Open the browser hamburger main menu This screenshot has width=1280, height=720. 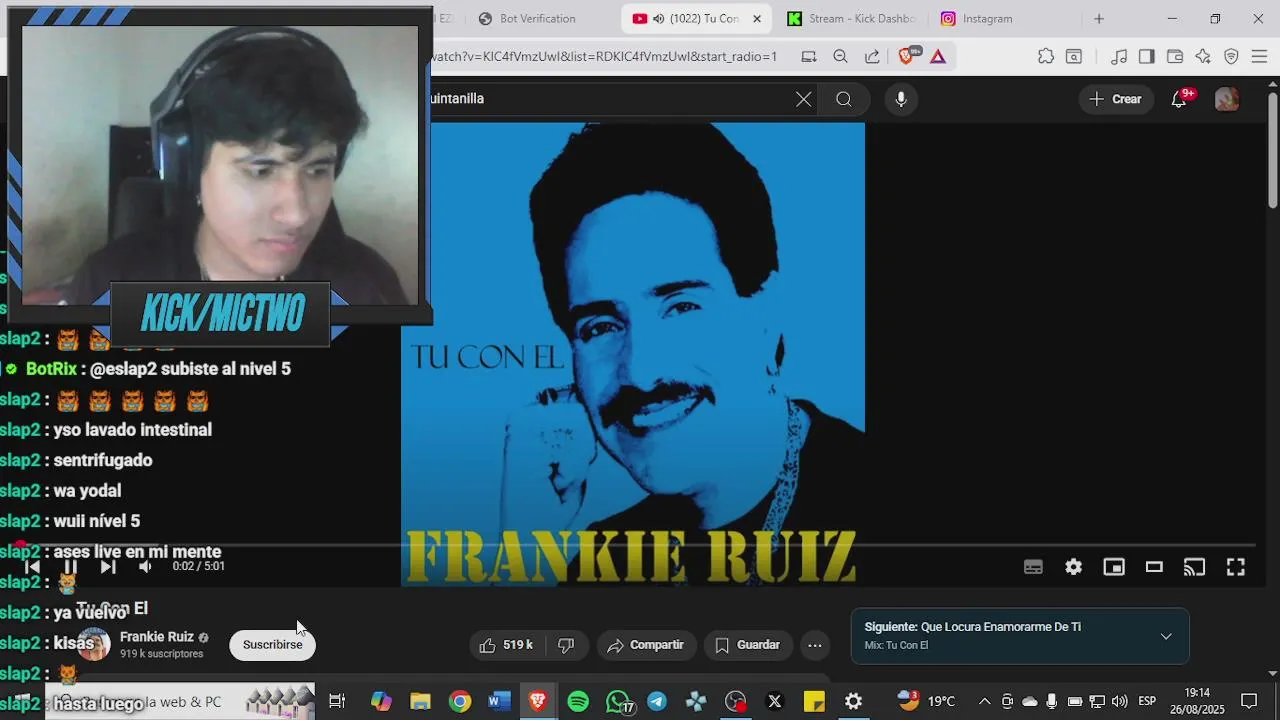1259,57
